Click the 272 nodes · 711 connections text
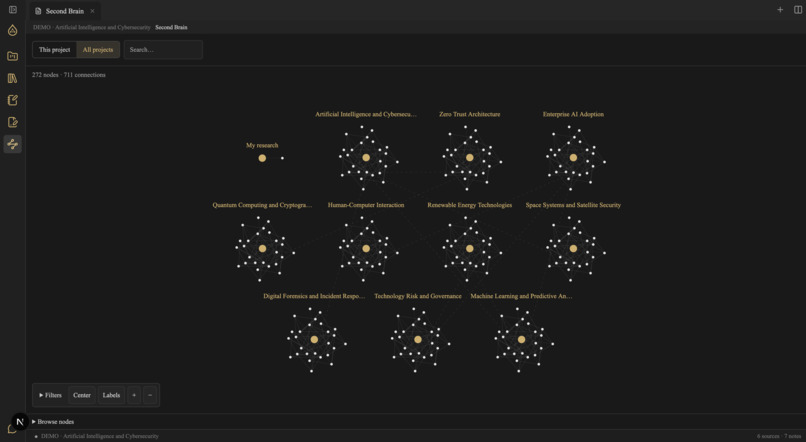The width and height of the screenshot is (806, 442). coord(69,75)
